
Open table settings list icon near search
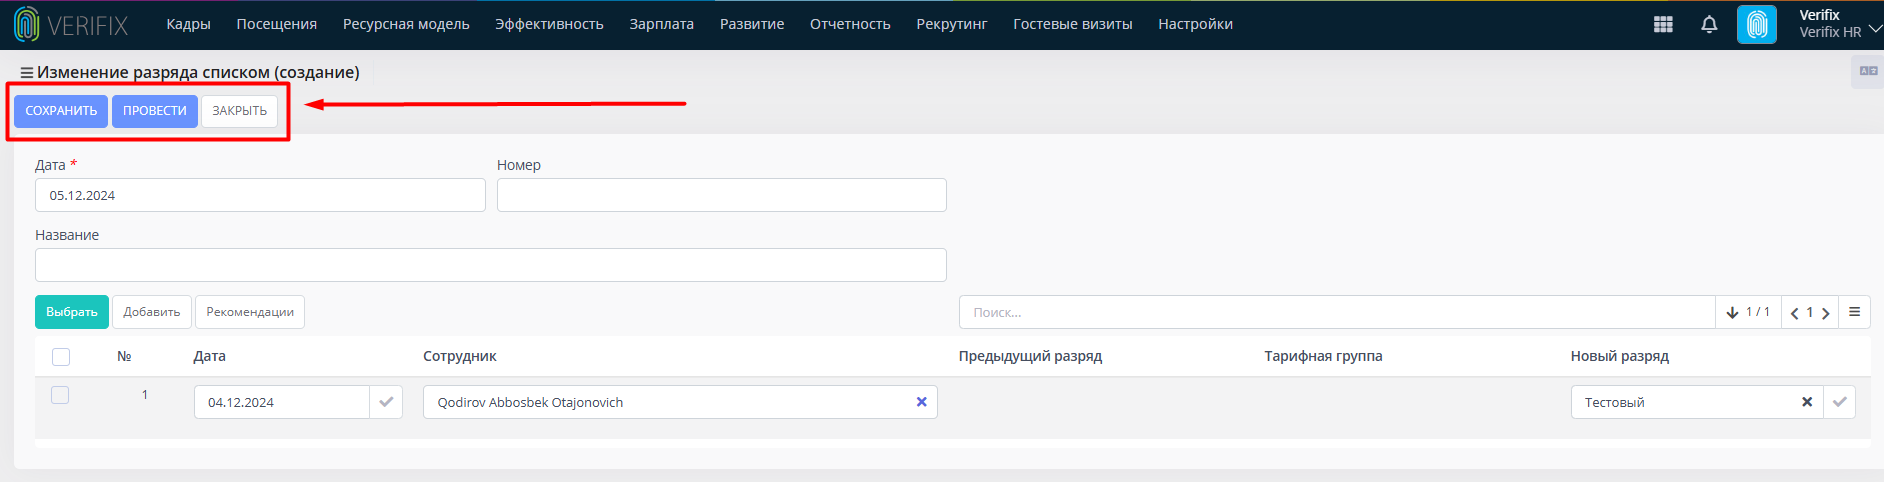pos(1854,312)
